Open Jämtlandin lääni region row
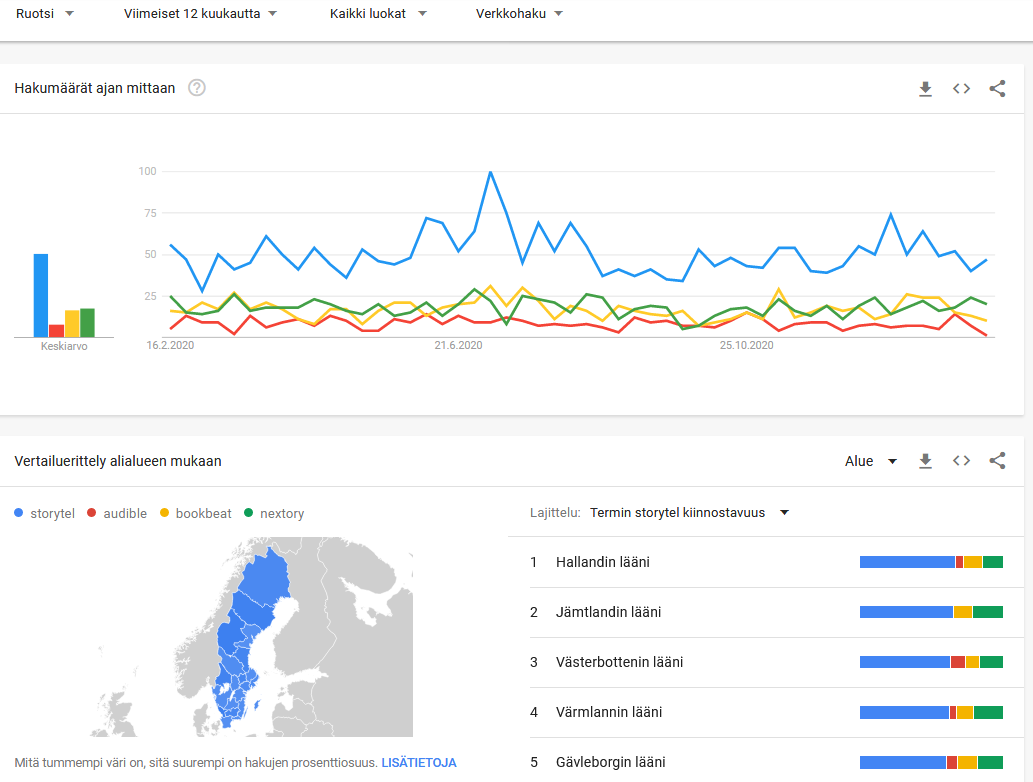The width and height of the screenshot is (1033, 782). 608,612
